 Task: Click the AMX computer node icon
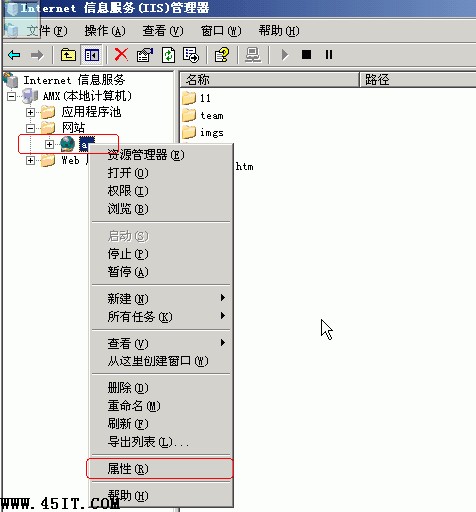(x=30, y=96)
